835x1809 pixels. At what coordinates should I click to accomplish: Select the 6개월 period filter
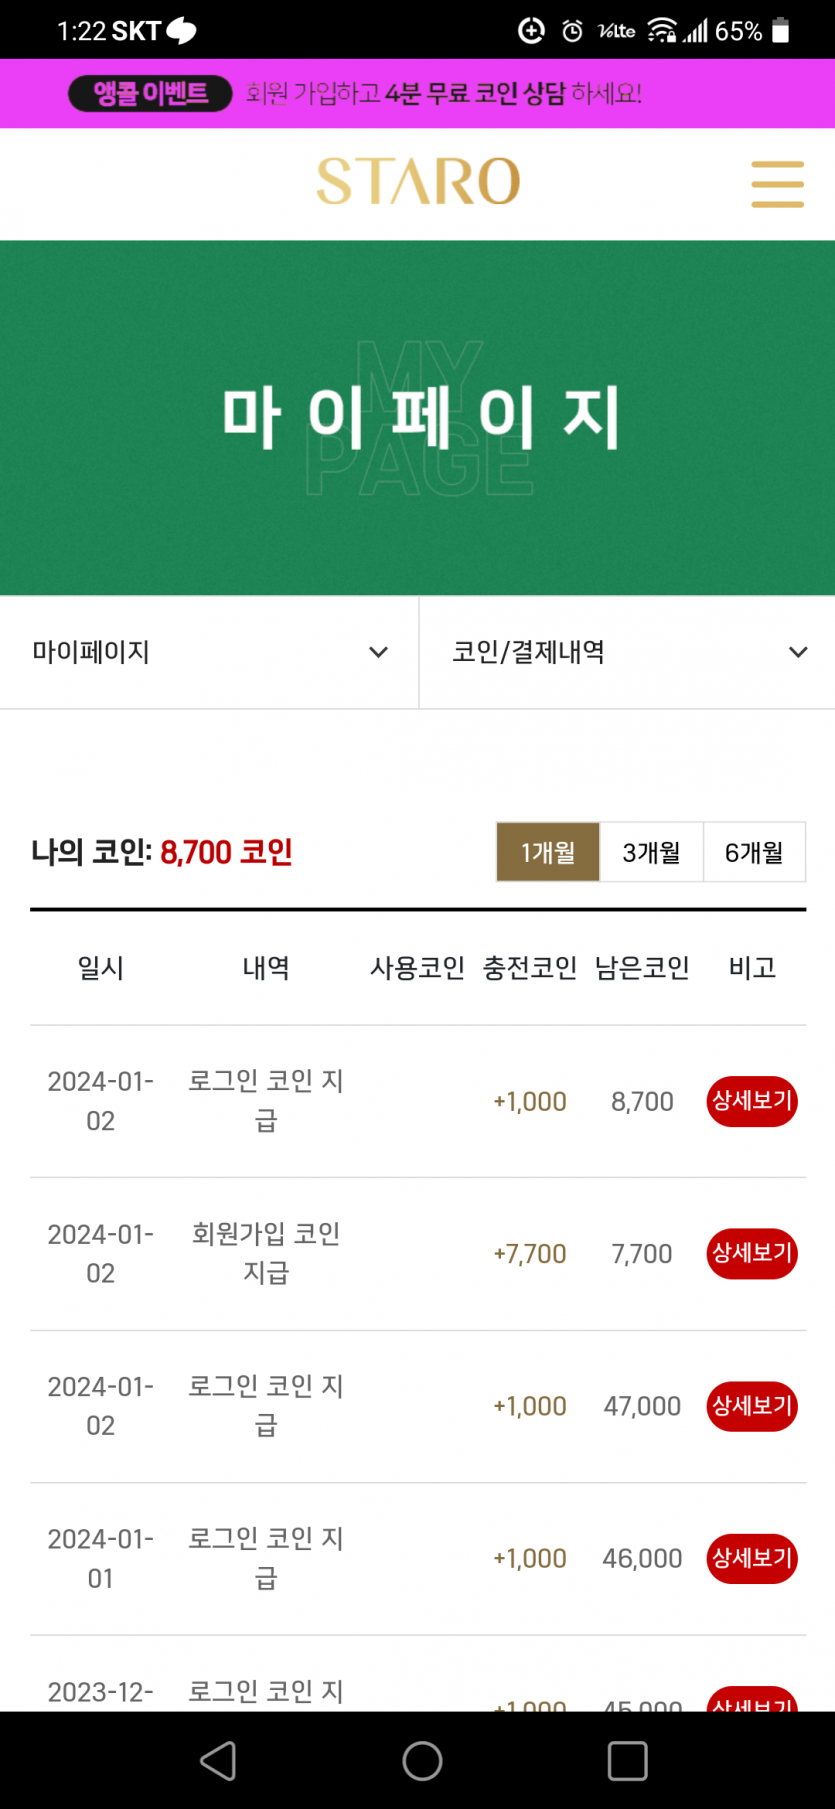click(754, 852)
